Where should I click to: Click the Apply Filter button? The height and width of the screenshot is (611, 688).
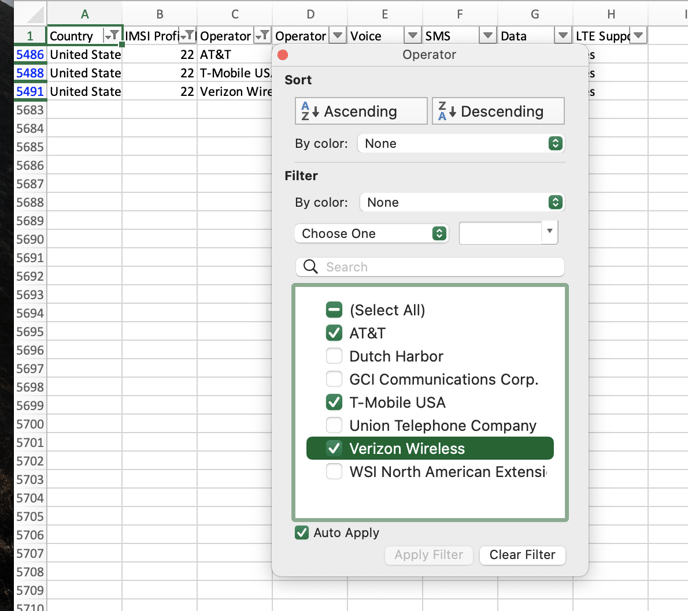coord(429,555)
